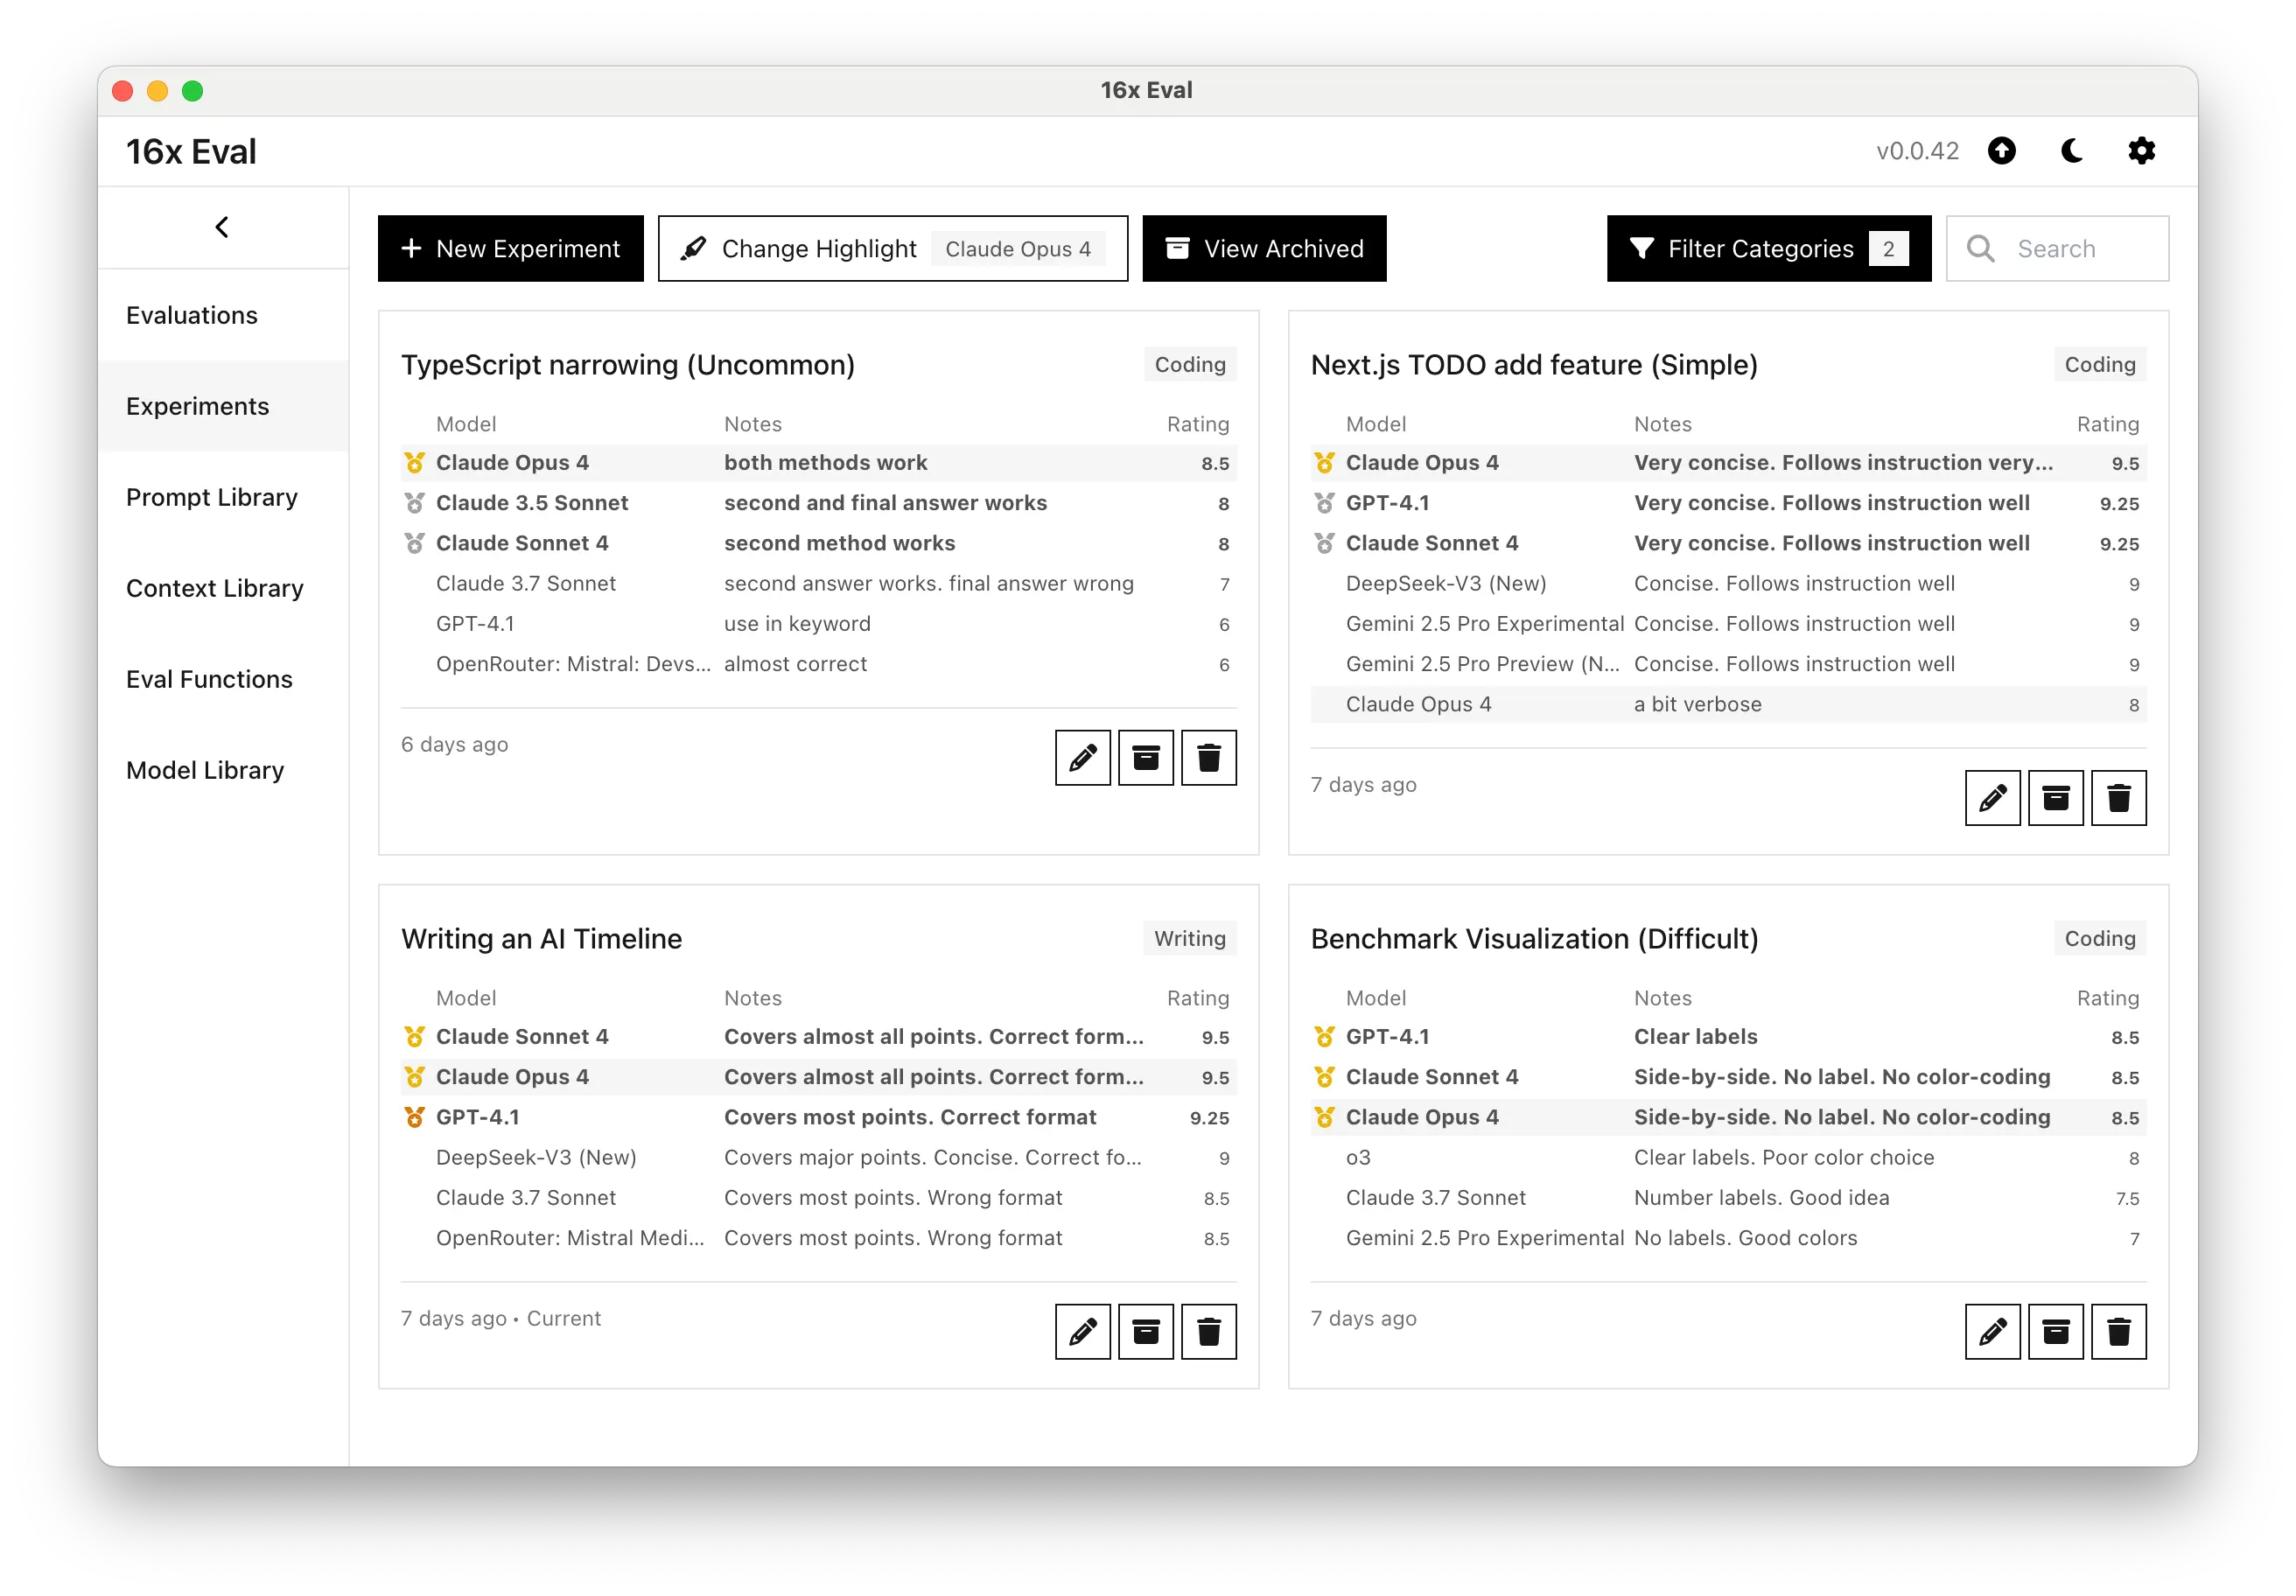Open Model Library in the sidebar
The width and height of the screenshot is (2296, 1596).
tap(223, 770)
